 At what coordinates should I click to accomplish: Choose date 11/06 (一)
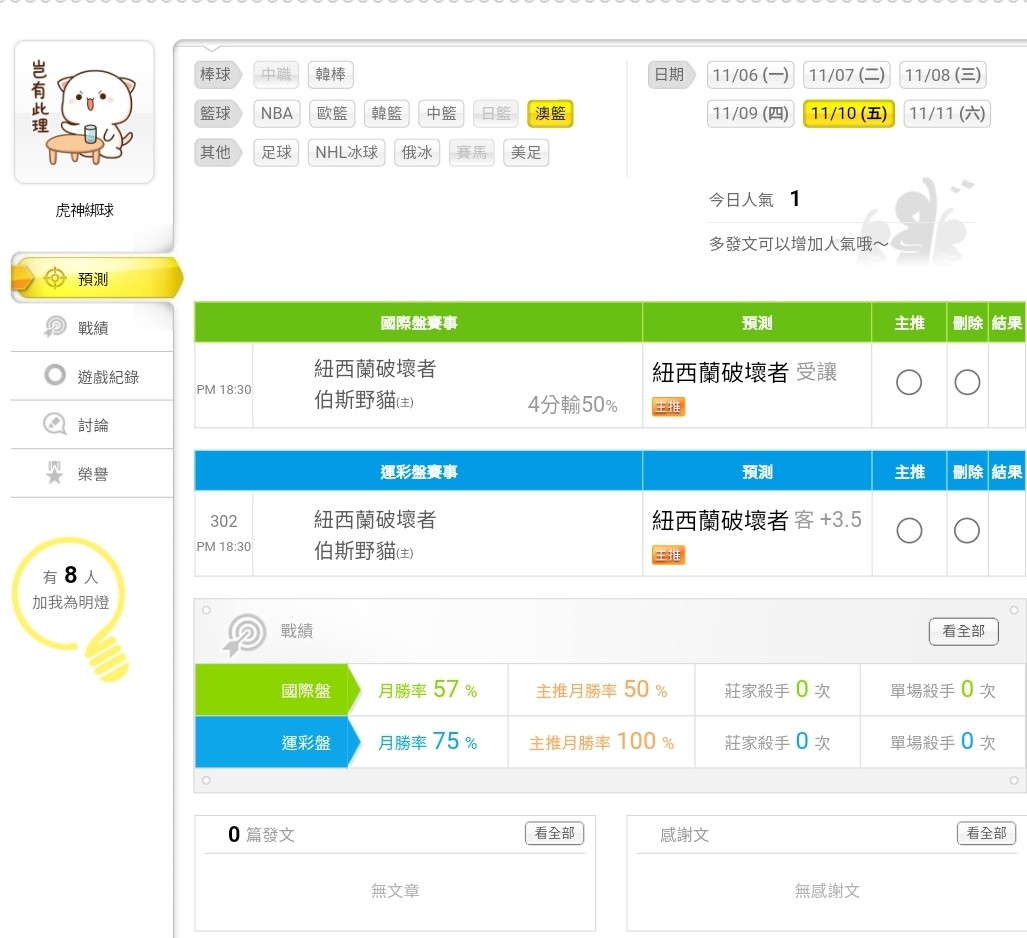pyautogui.click(x=751, y=75)
